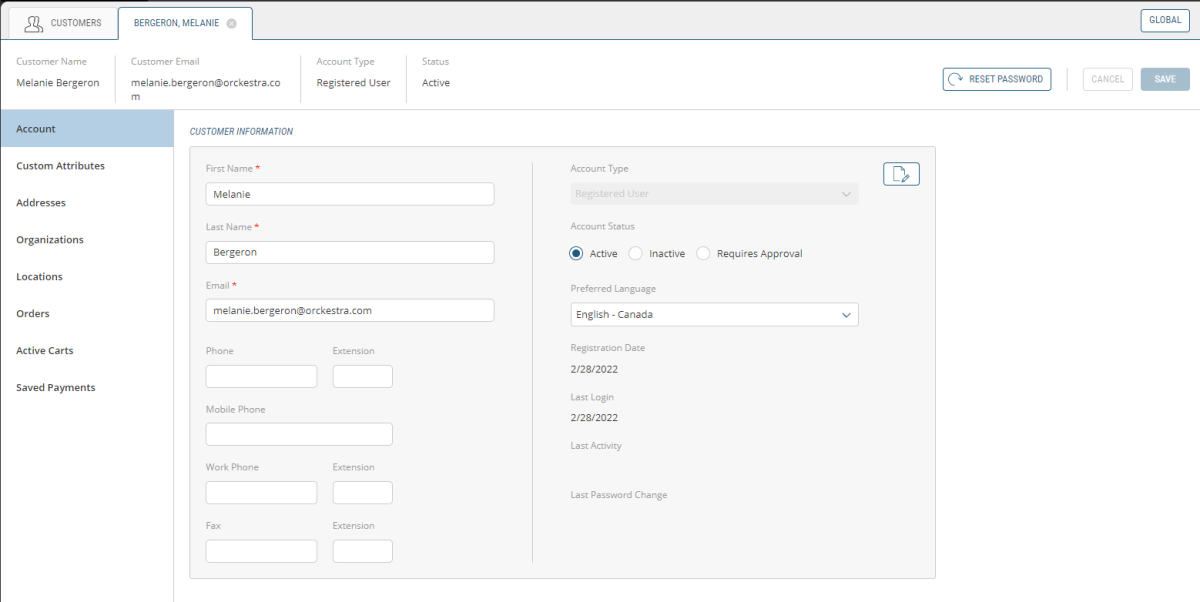Click the Cancel button
The height and width of the screenshot is (602, 1200).
click(1107, 79)
